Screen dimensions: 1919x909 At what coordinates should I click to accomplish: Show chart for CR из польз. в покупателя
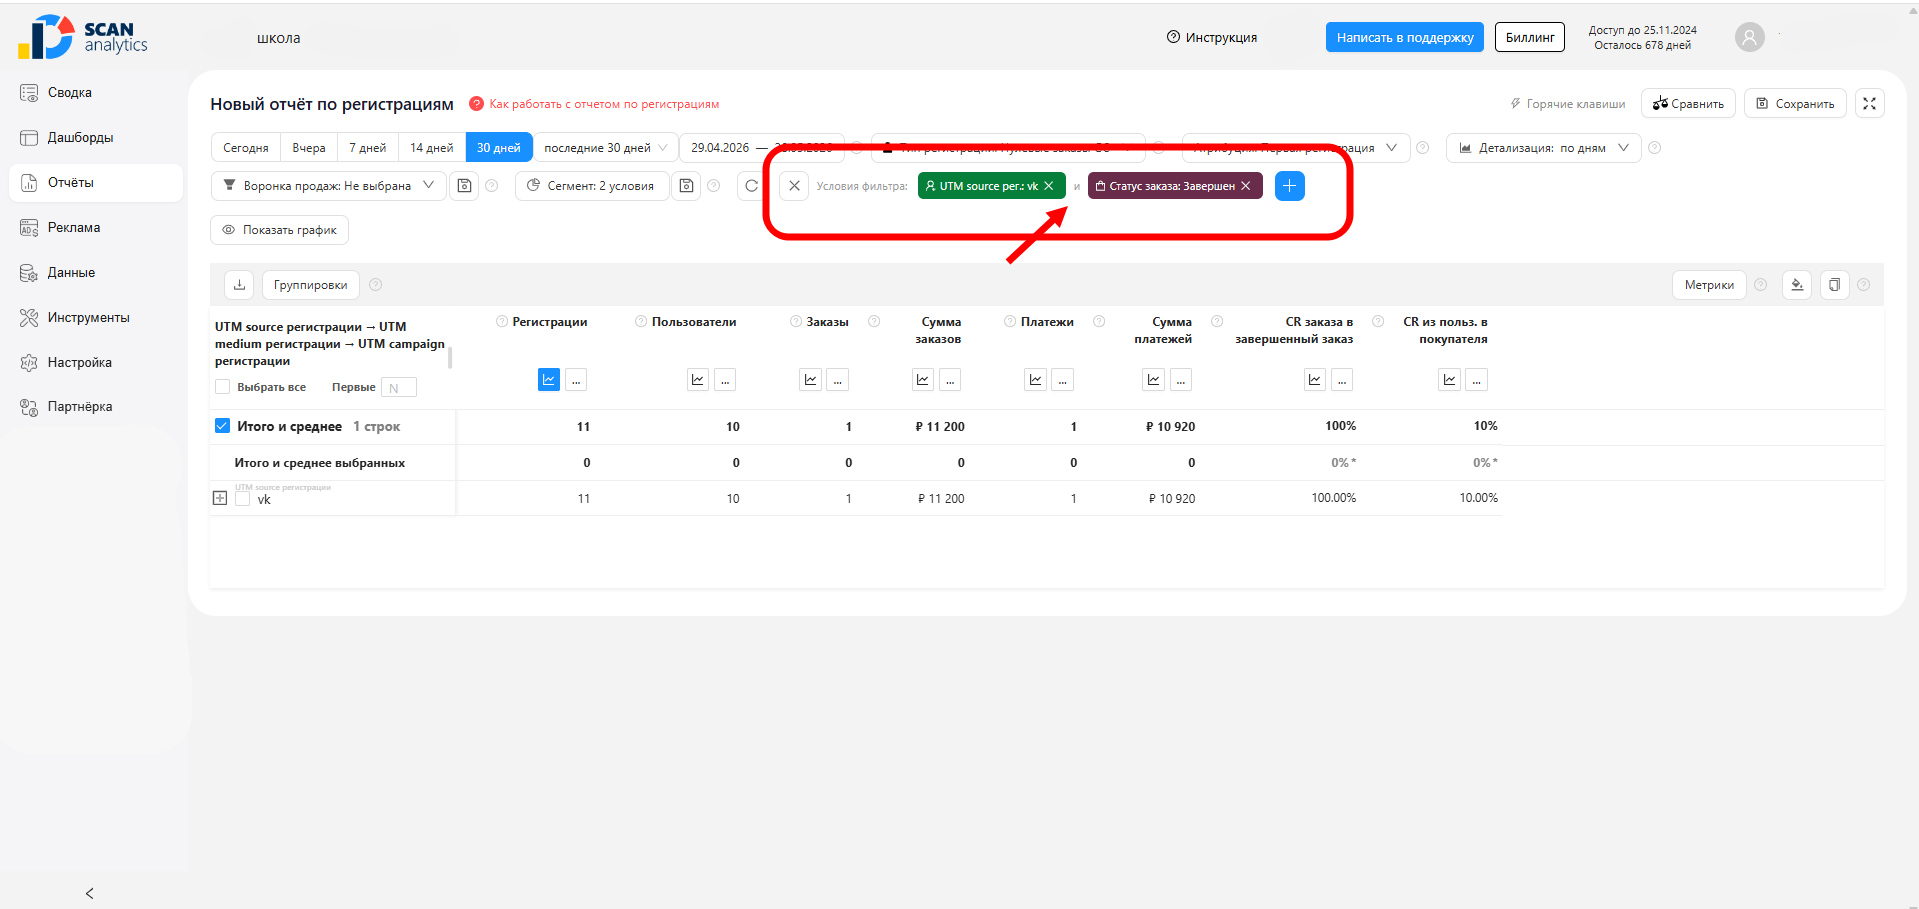click(x=1449, y=380)
